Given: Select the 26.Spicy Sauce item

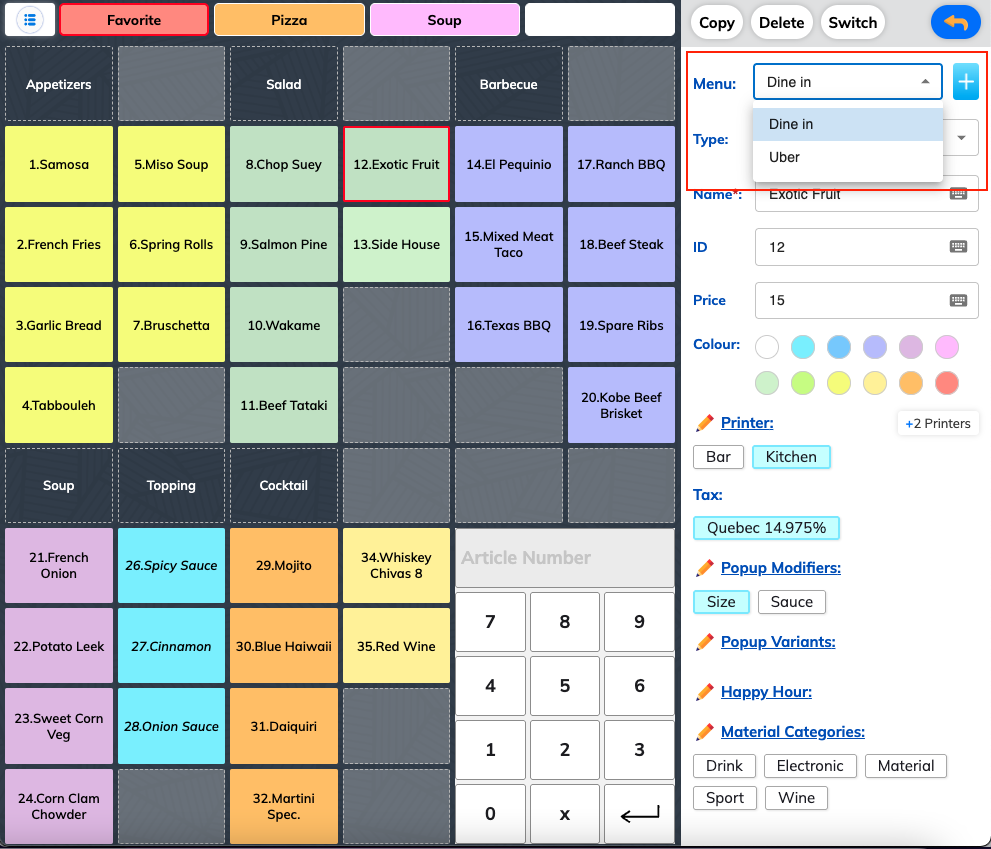Looking at the screenshot, I should (x=171, y=566).
